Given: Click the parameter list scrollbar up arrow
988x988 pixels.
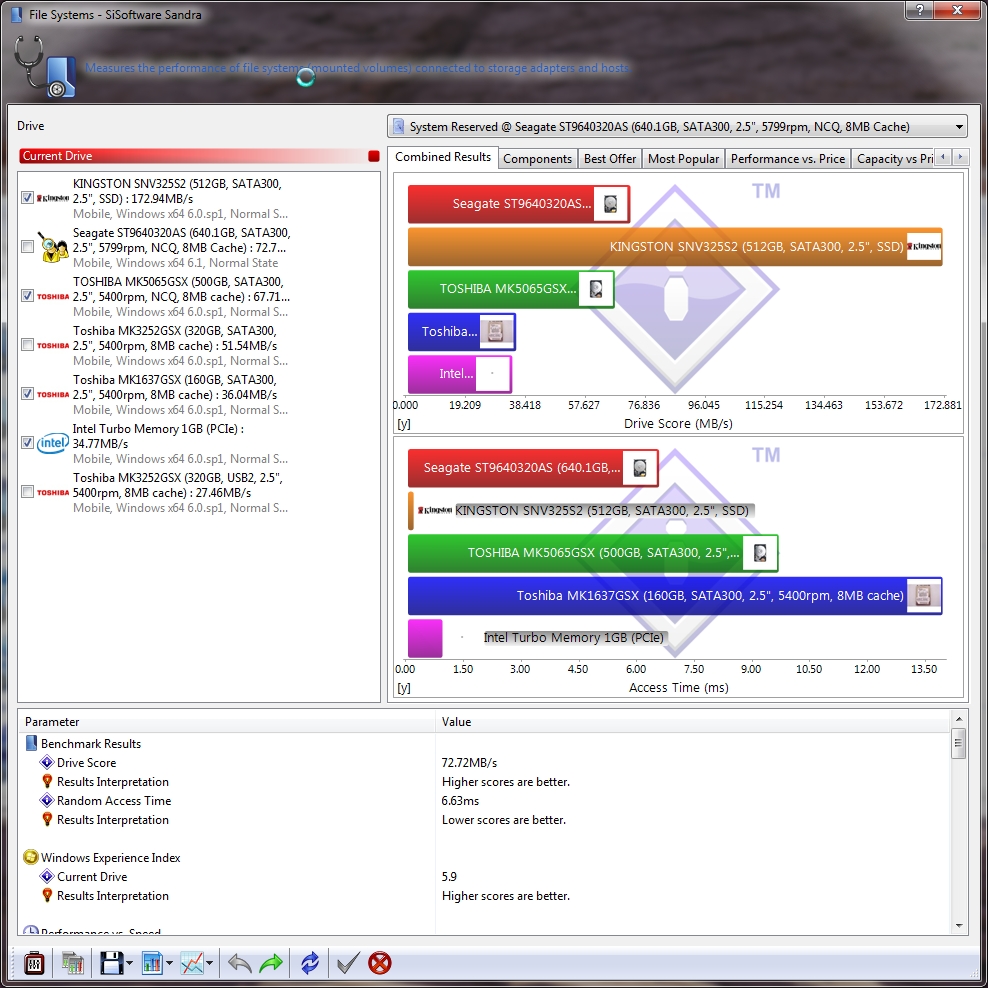Looking at the screenshot, I should [958, 719].
